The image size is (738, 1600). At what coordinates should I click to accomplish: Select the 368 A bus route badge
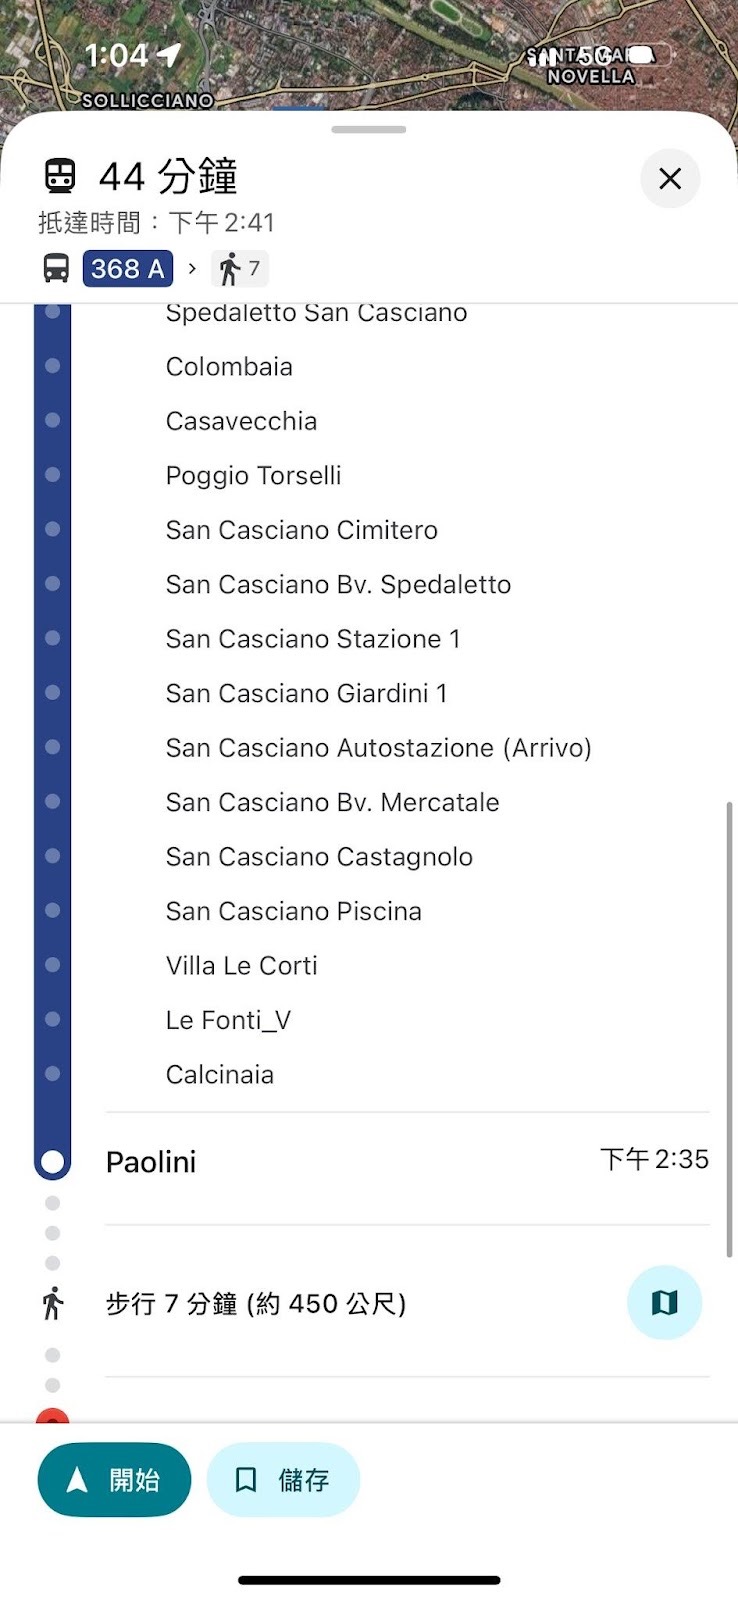tap(127, 268)
